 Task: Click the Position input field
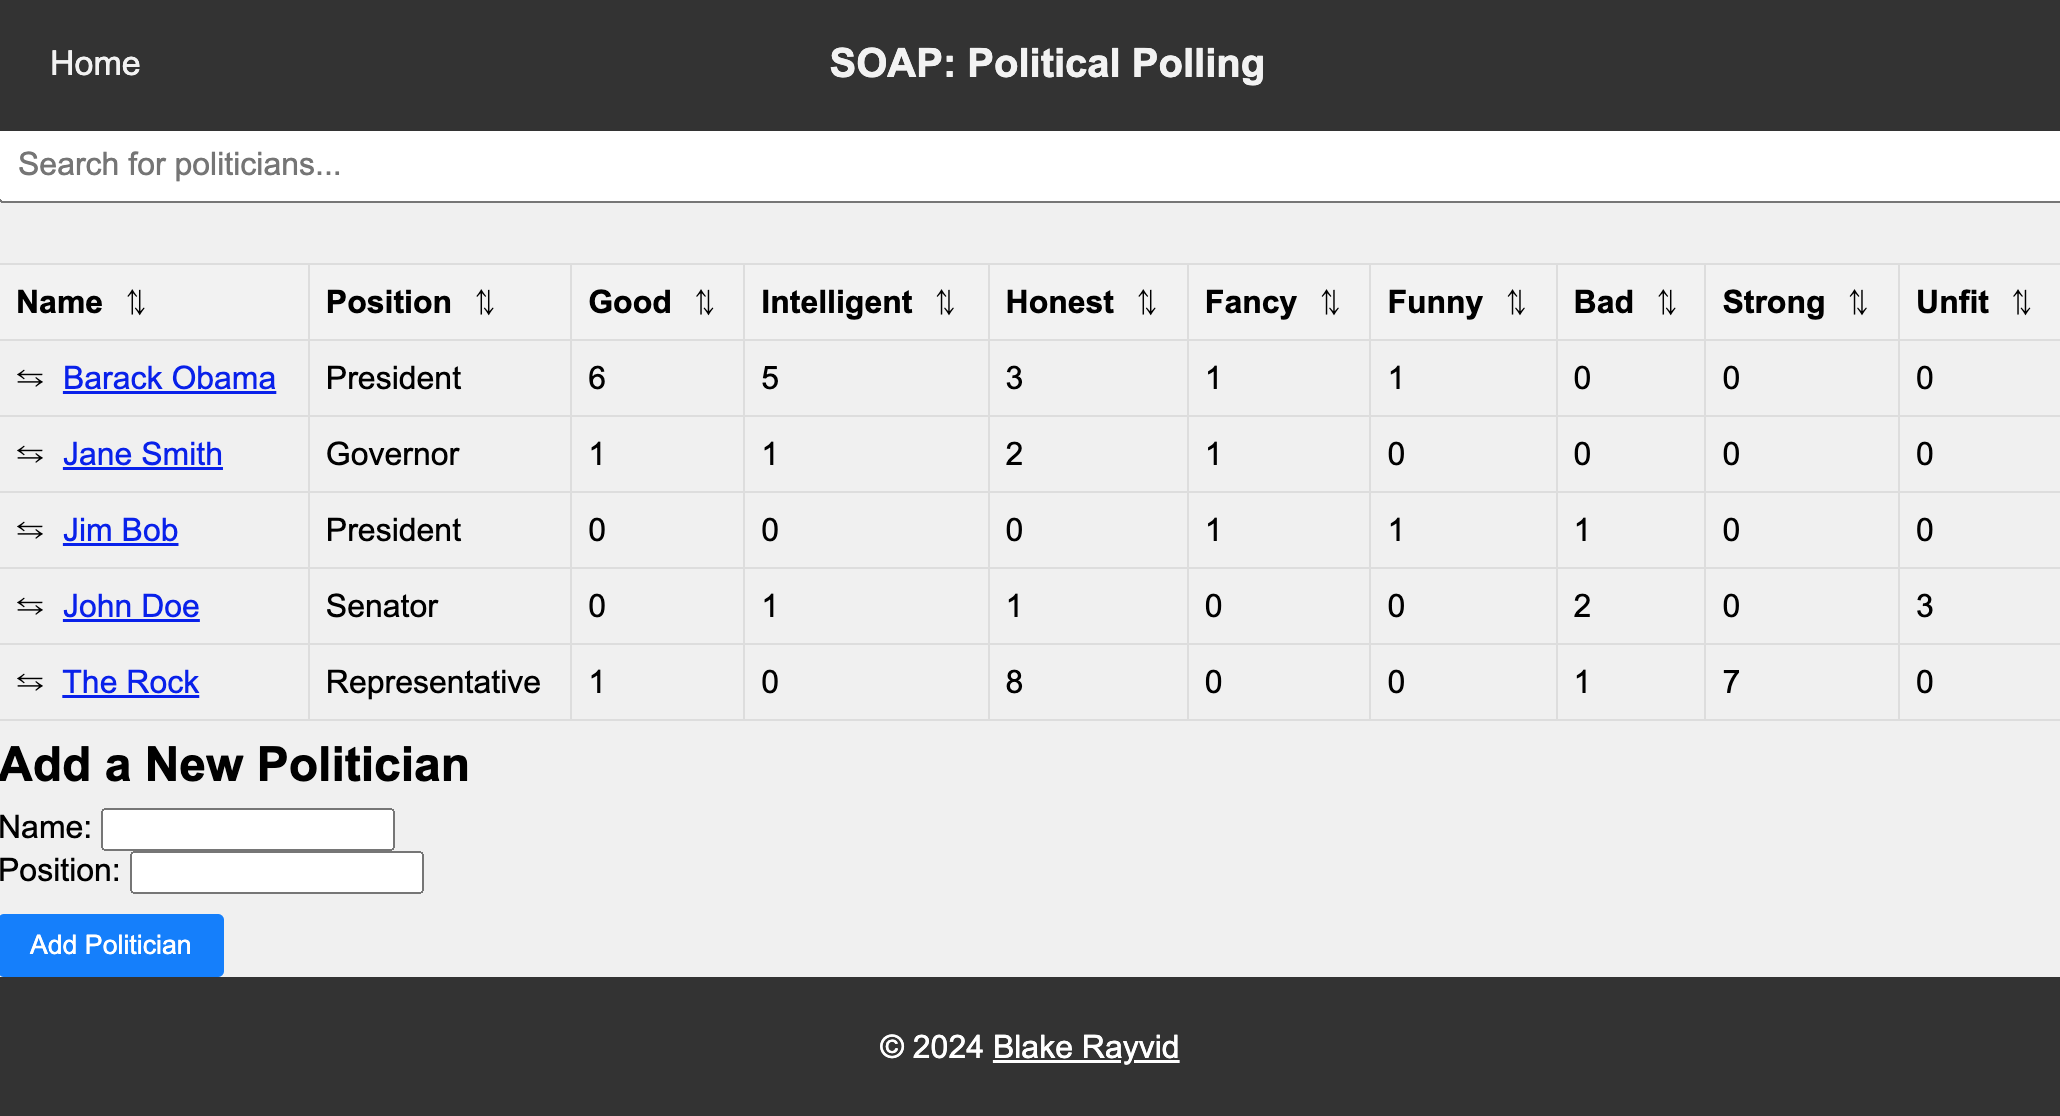[275, 871]
